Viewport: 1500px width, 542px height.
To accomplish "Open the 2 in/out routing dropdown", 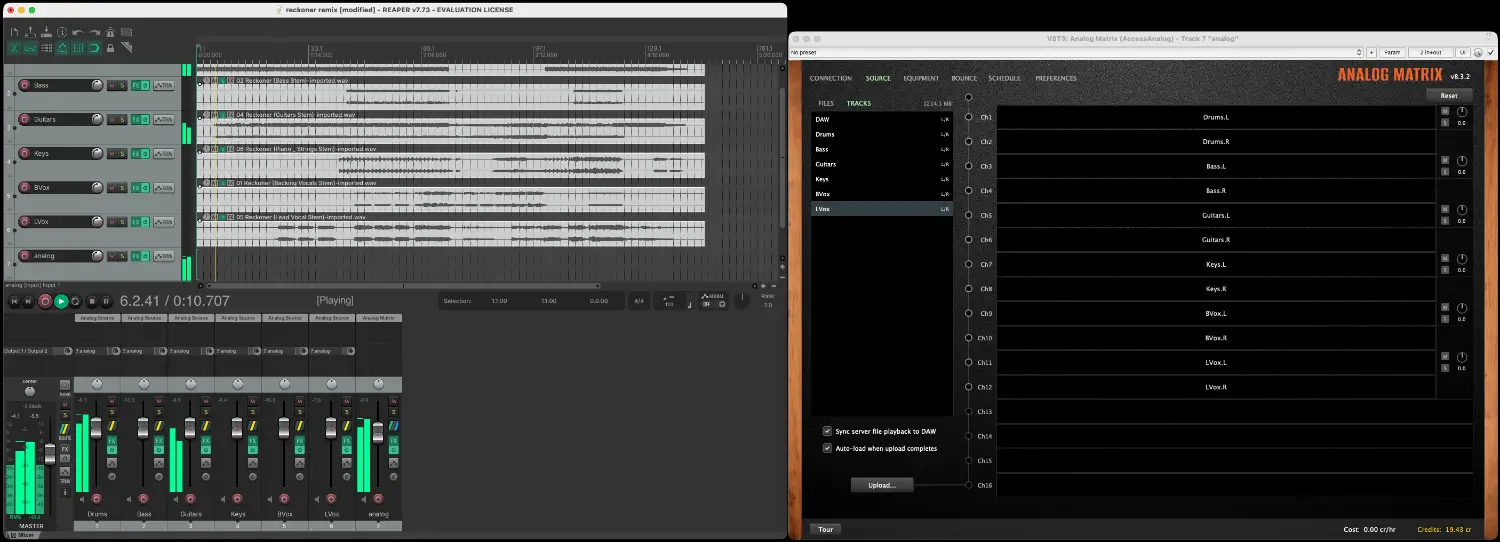I will click(1429, 52).
